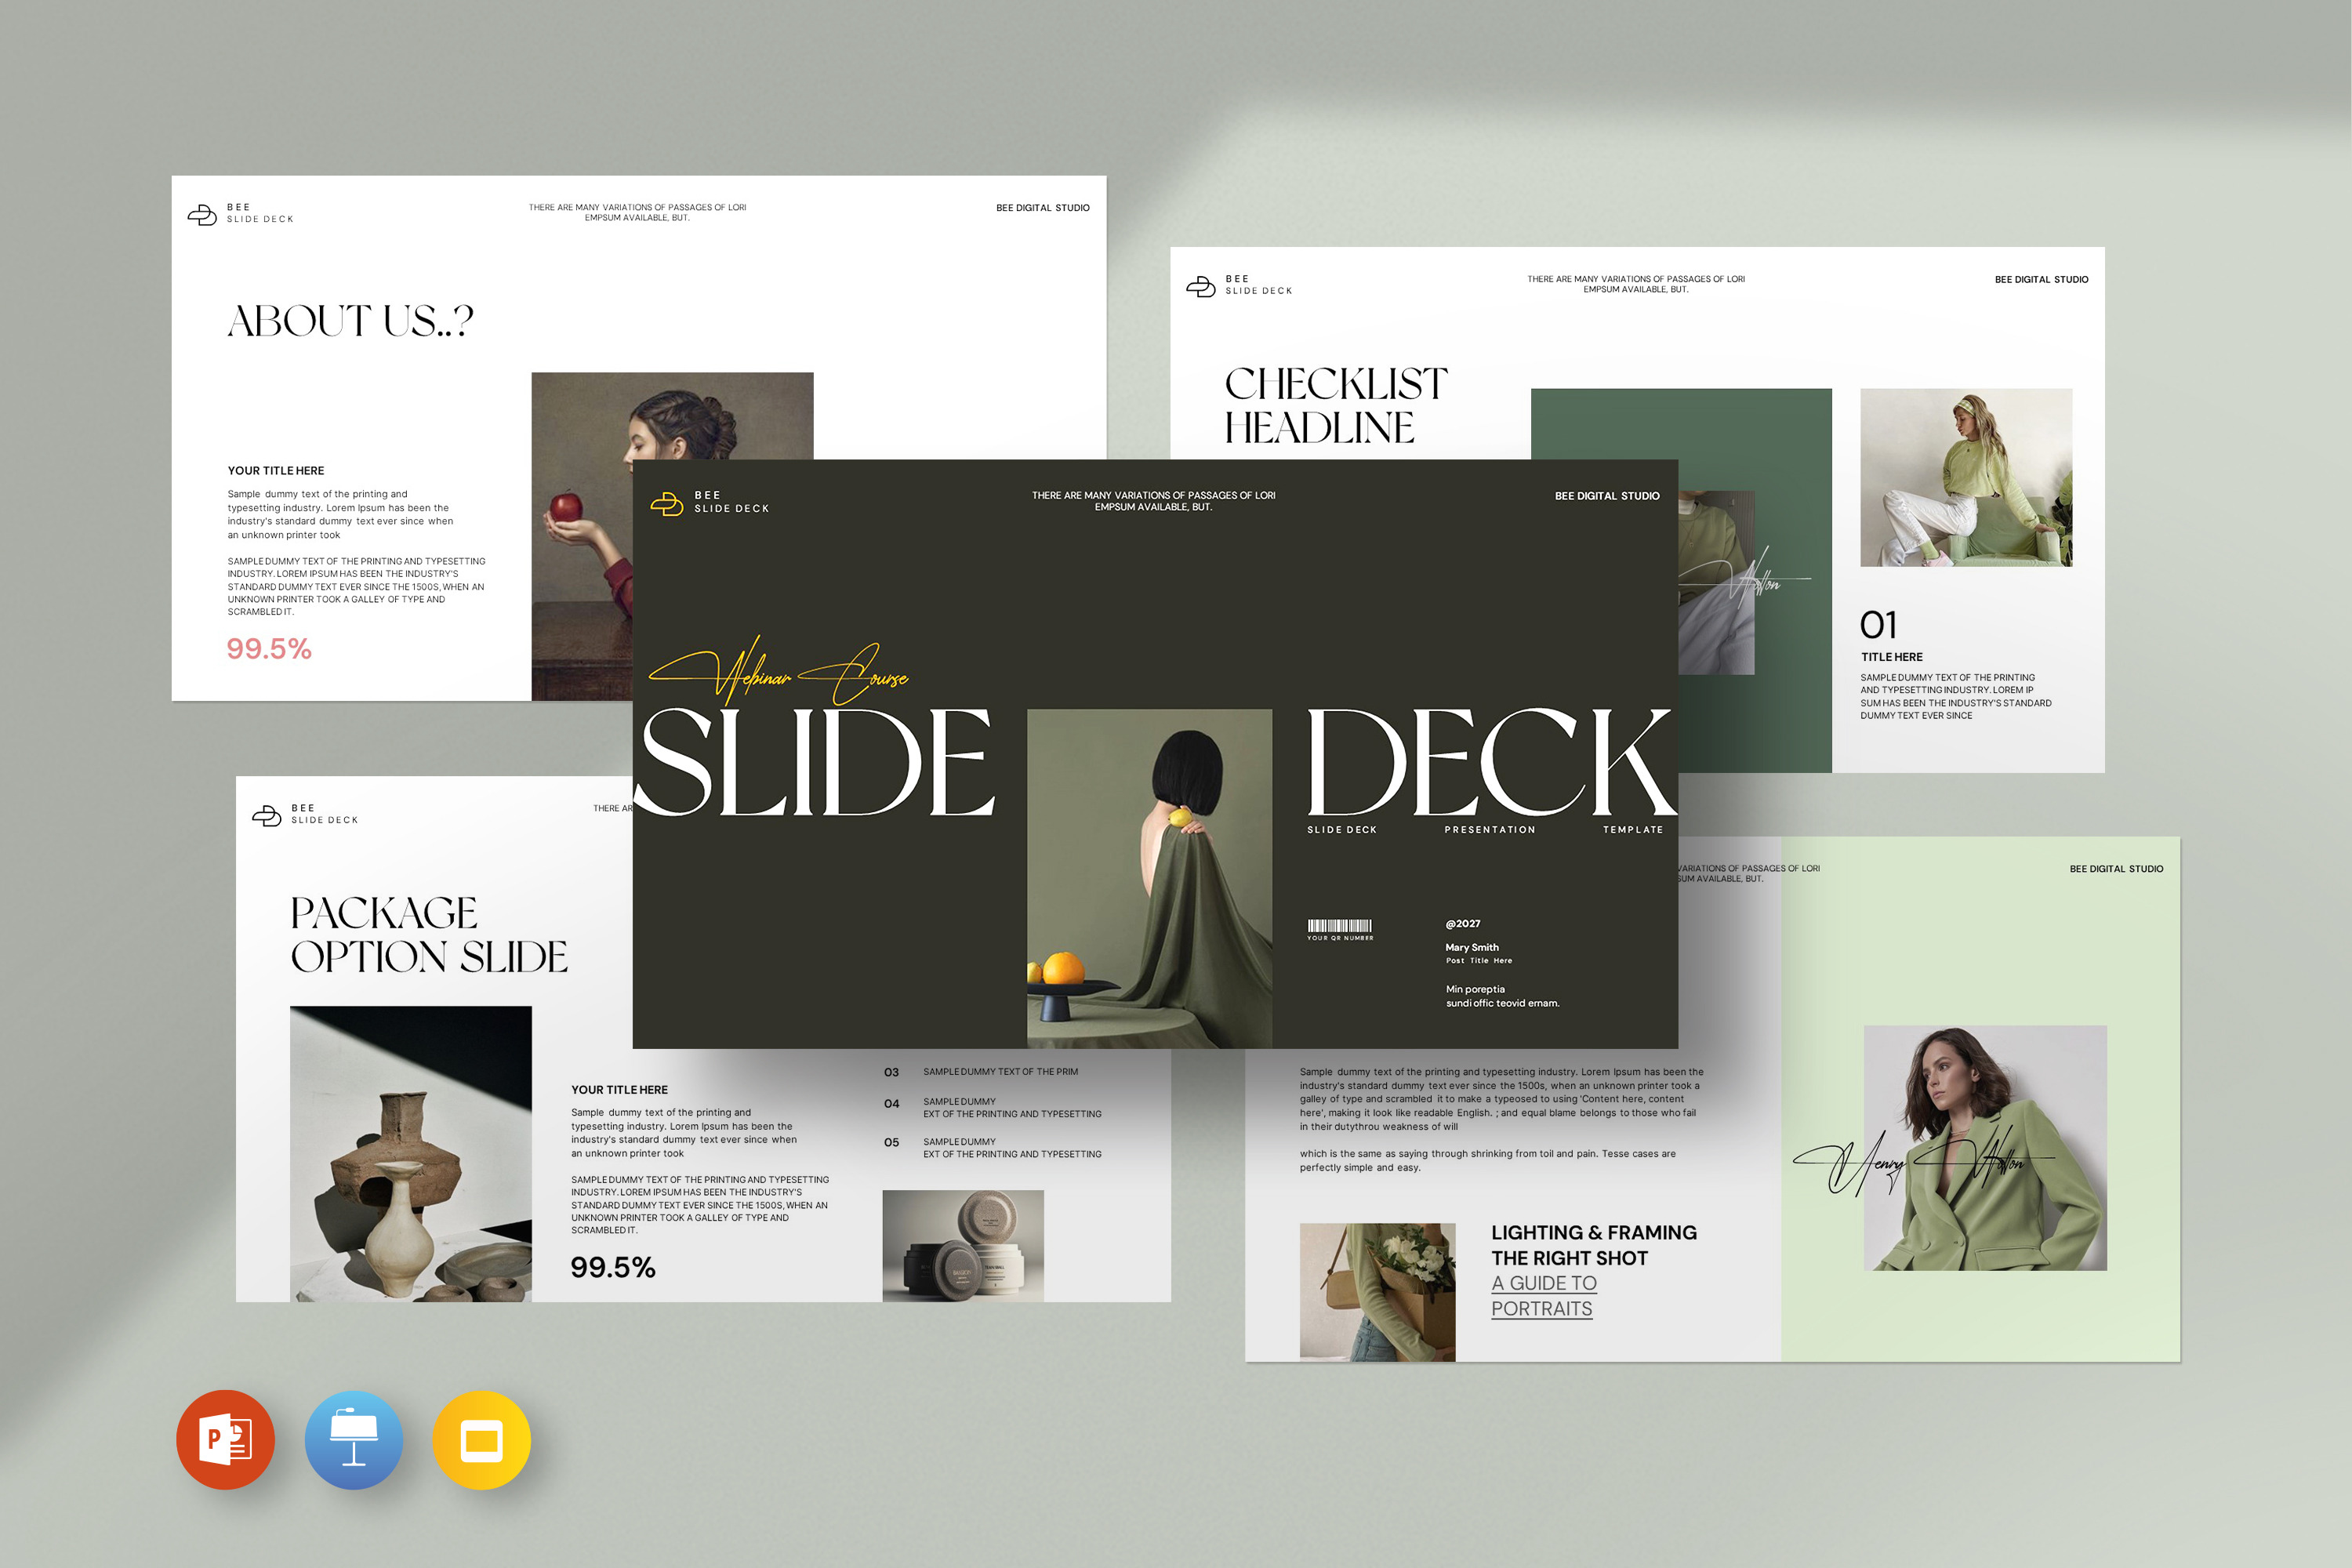Click the 'CHECKLIST' headline word
Viewport: 2352px width, 1568px height.
coord(1336,384)
